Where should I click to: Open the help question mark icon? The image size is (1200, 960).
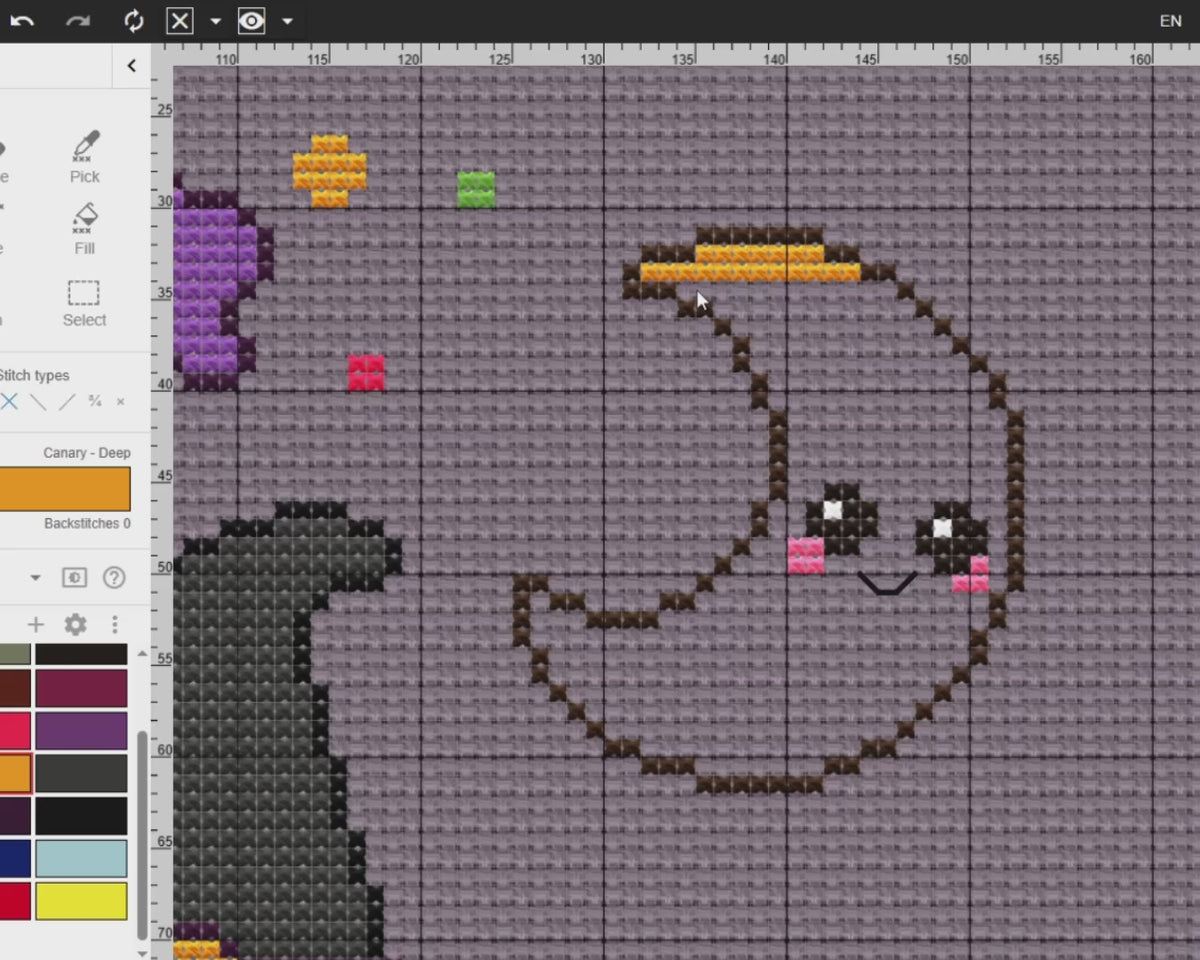click(114, 578)
